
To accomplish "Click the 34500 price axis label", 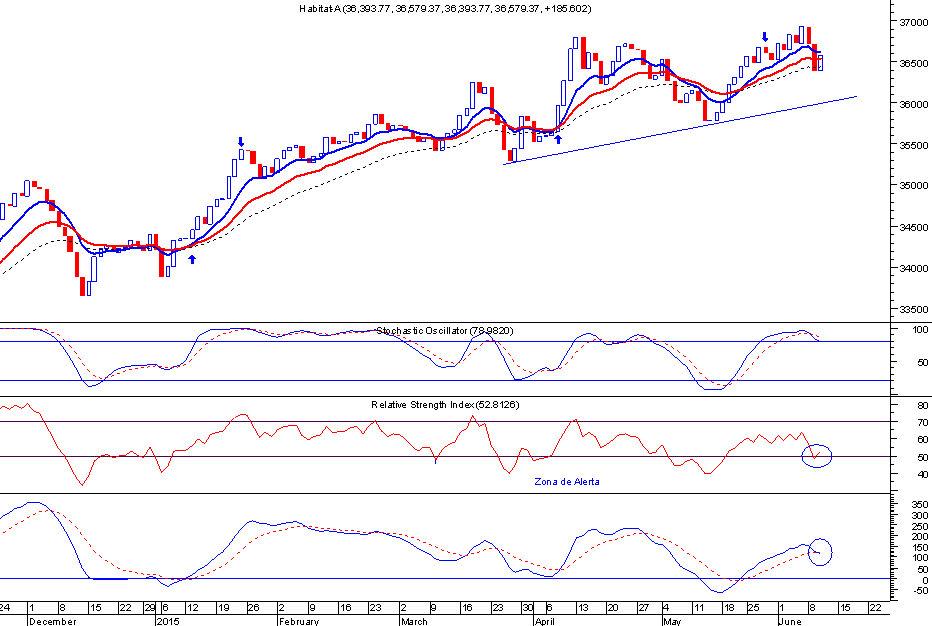I will click(x=914, y=227).
